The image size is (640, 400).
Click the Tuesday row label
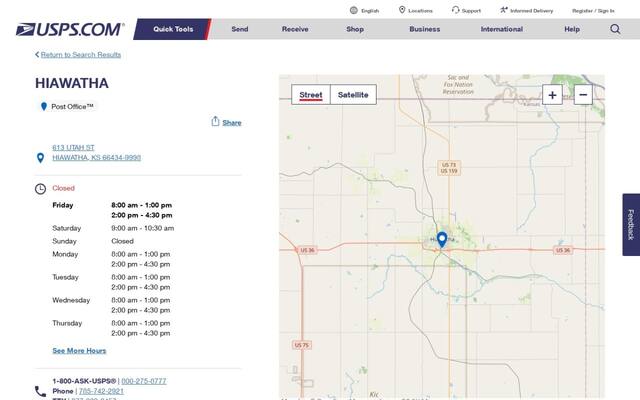point(65,277)
